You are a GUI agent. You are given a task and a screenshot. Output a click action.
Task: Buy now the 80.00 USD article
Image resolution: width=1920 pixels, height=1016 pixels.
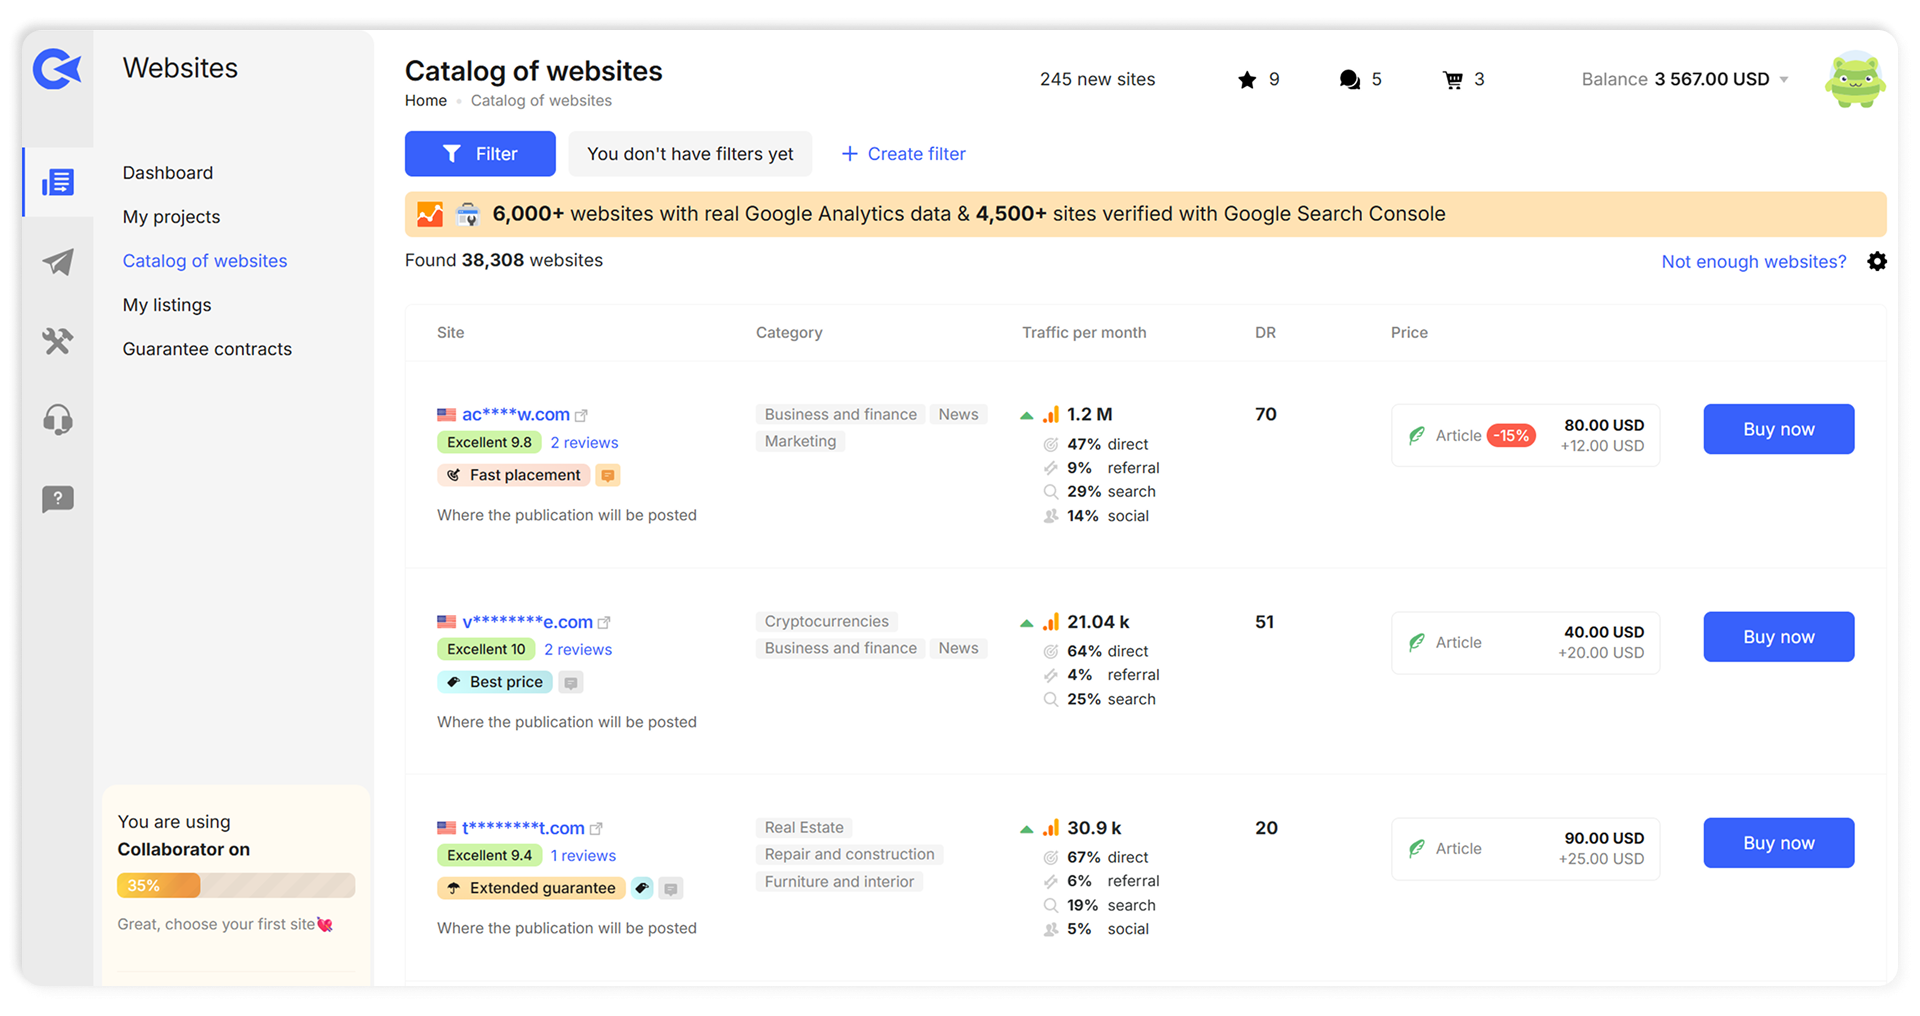point(1778,429)
